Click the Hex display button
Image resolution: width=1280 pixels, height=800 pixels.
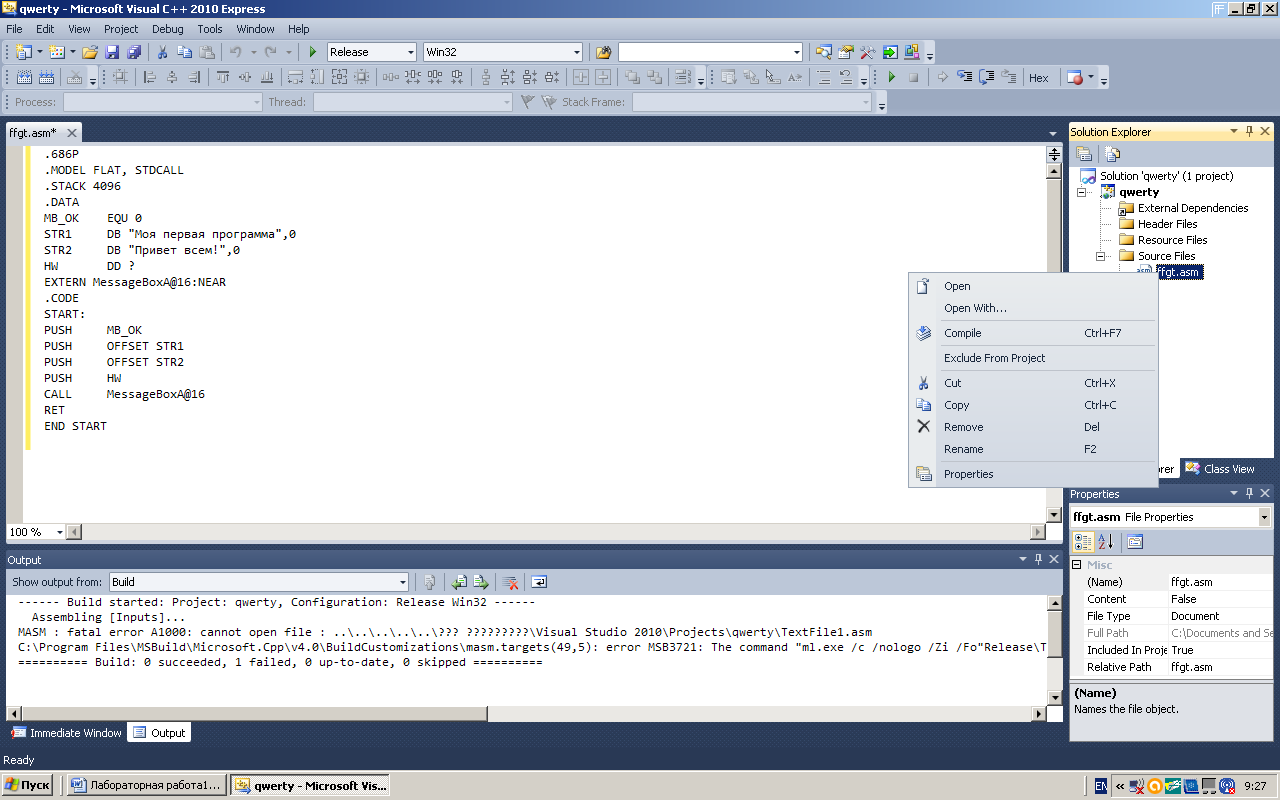point(1039,77)
